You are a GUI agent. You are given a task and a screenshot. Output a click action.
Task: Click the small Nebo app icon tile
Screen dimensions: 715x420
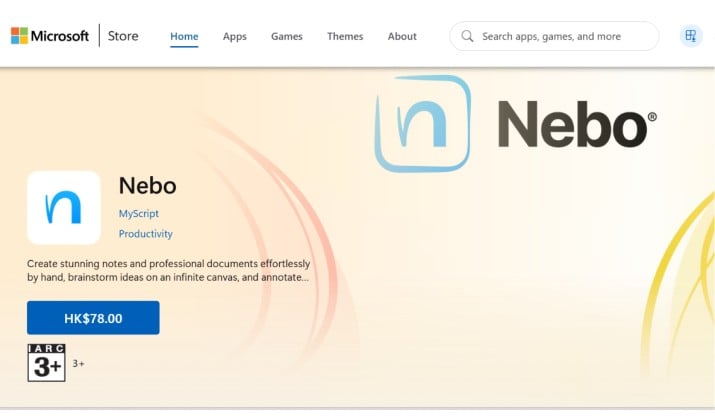[x=64, y=207]
